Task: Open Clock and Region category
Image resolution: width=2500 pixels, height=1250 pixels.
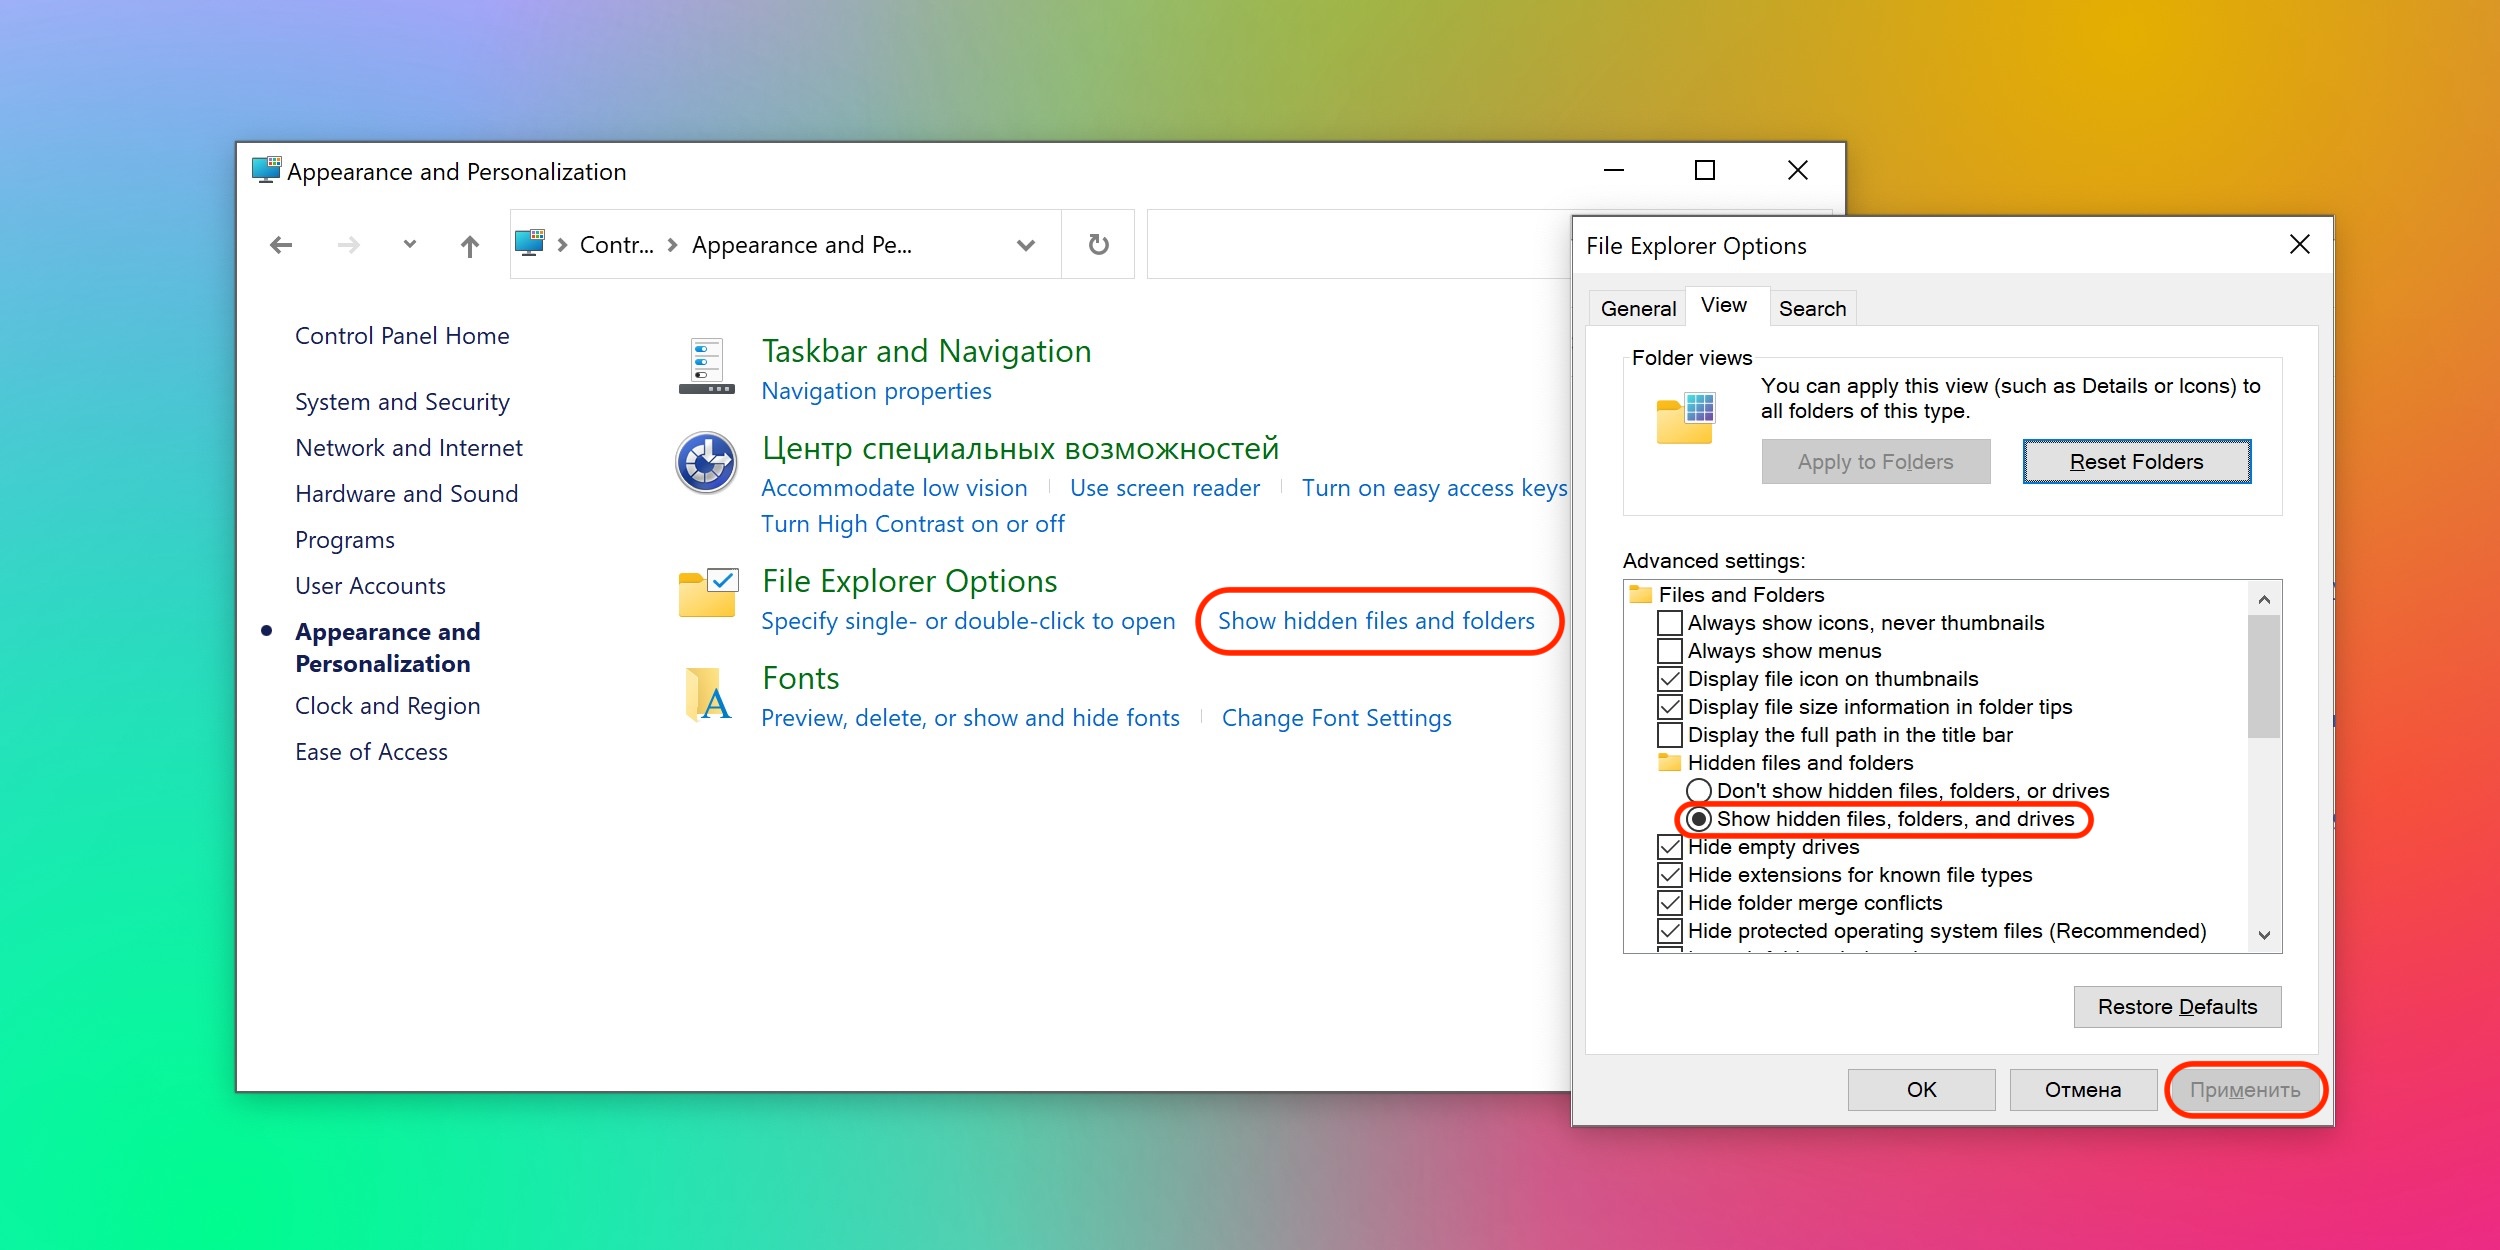Action: click(388, 706)
